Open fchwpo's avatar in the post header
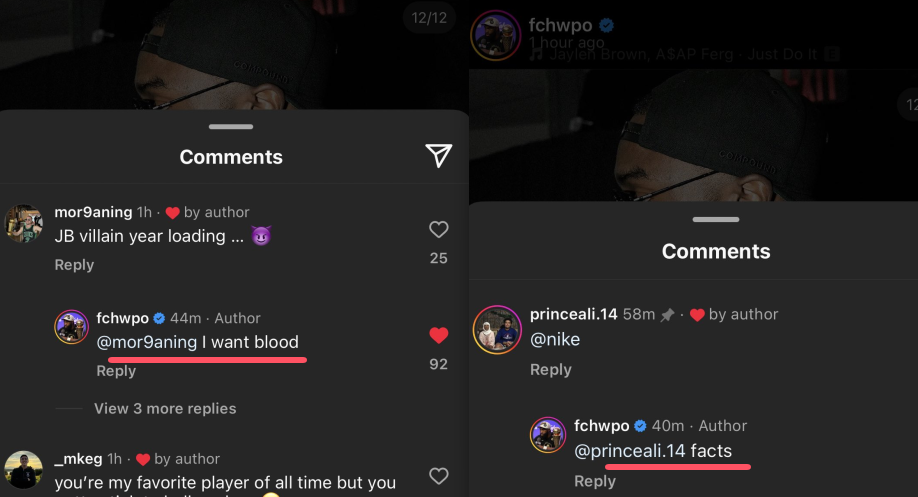The image size is (918, 497). click(495, 35)
